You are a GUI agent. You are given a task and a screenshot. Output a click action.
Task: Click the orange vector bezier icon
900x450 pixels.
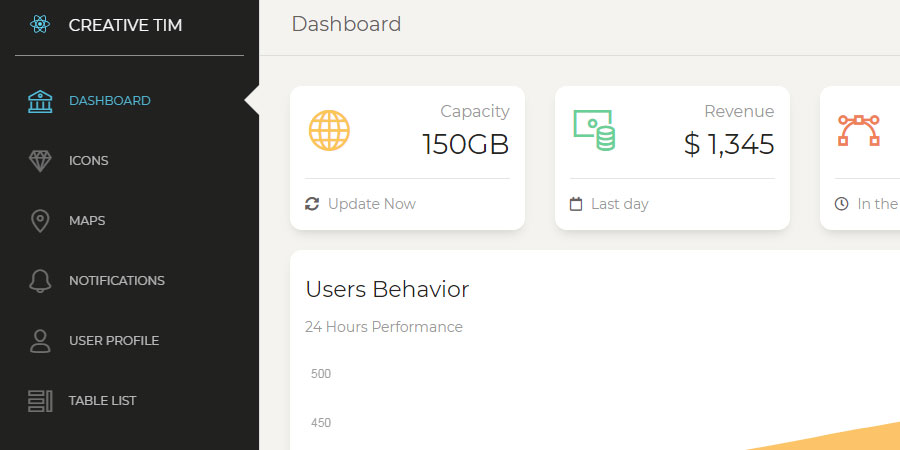[x=859, y=130]
